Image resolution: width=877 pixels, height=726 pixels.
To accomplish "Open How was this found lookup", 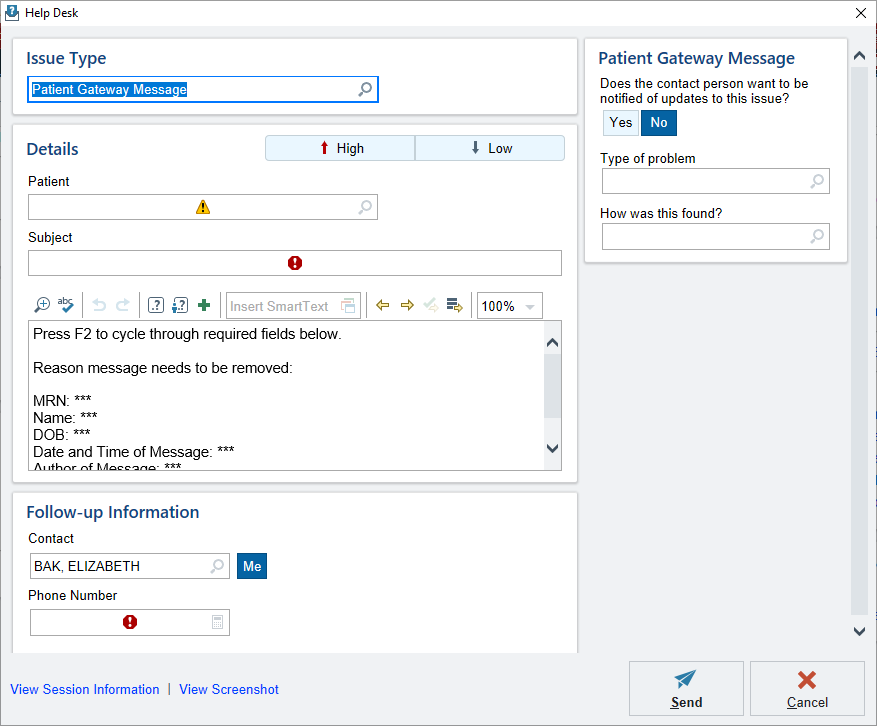I will [x=817, y=237].
